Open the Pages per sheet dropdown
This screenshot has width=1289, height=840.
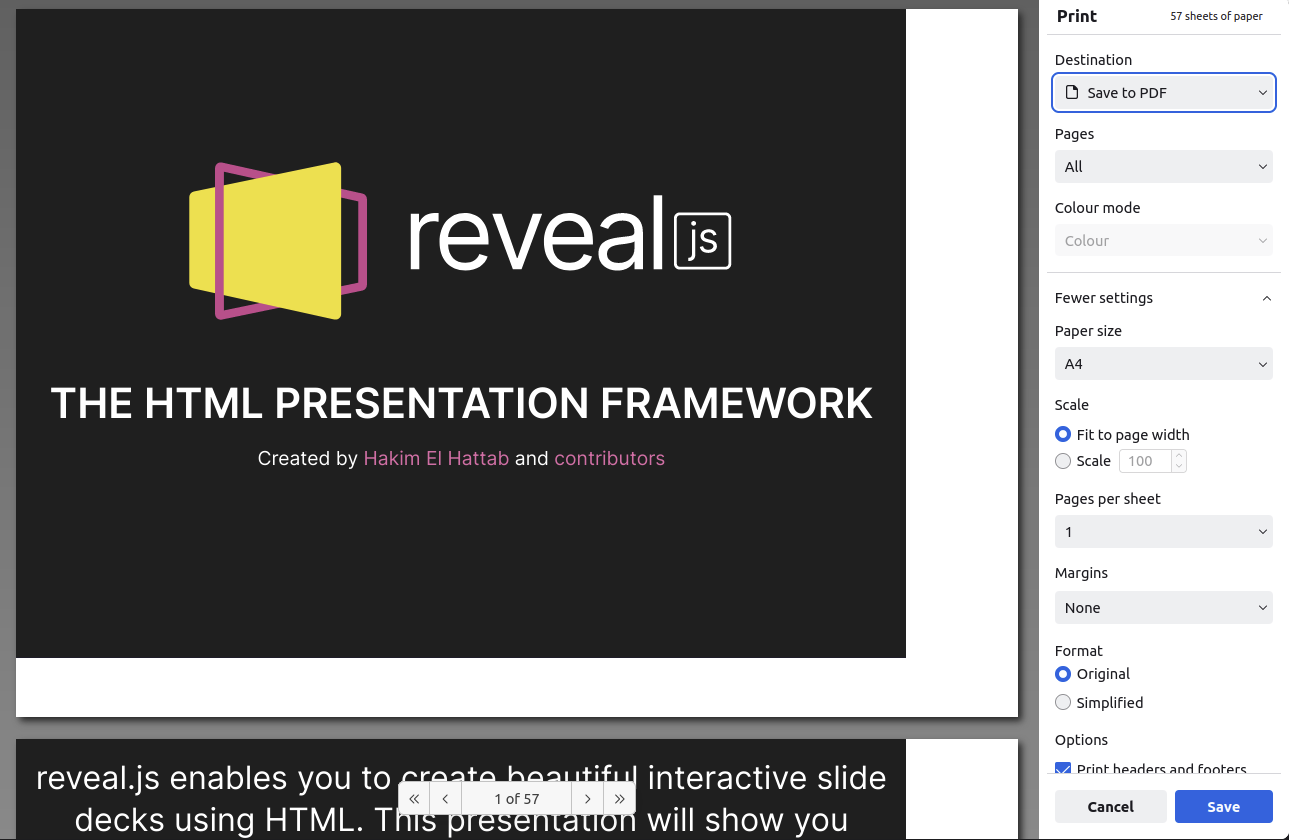point(1163,531)
